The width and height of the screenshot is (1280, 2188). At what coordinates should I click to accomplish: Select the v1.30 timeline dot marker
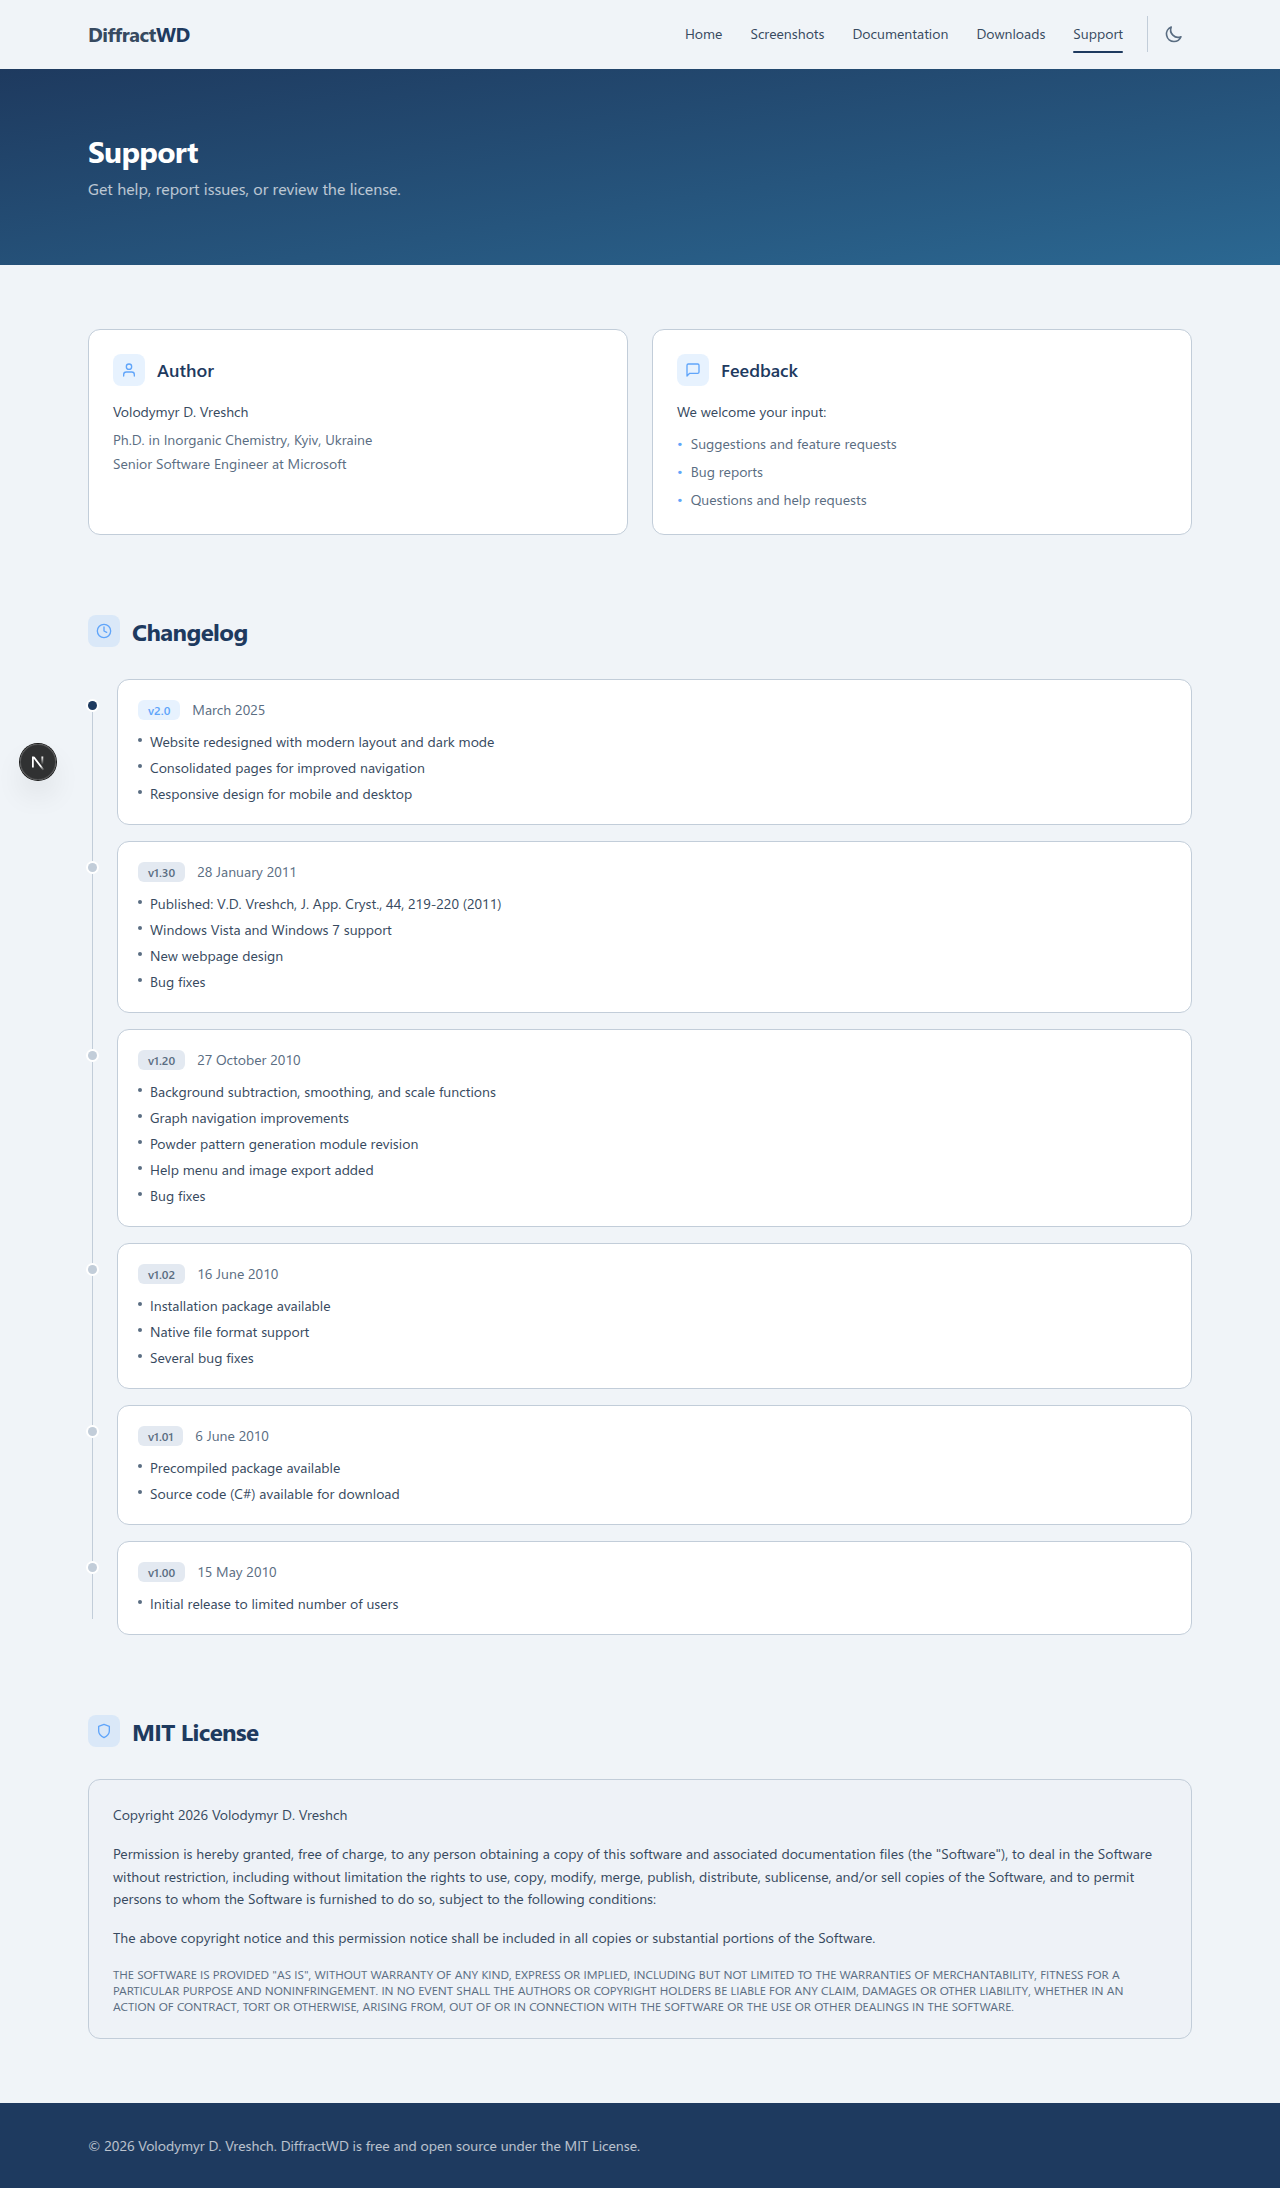pyautogui.click(x=92, y=868)
